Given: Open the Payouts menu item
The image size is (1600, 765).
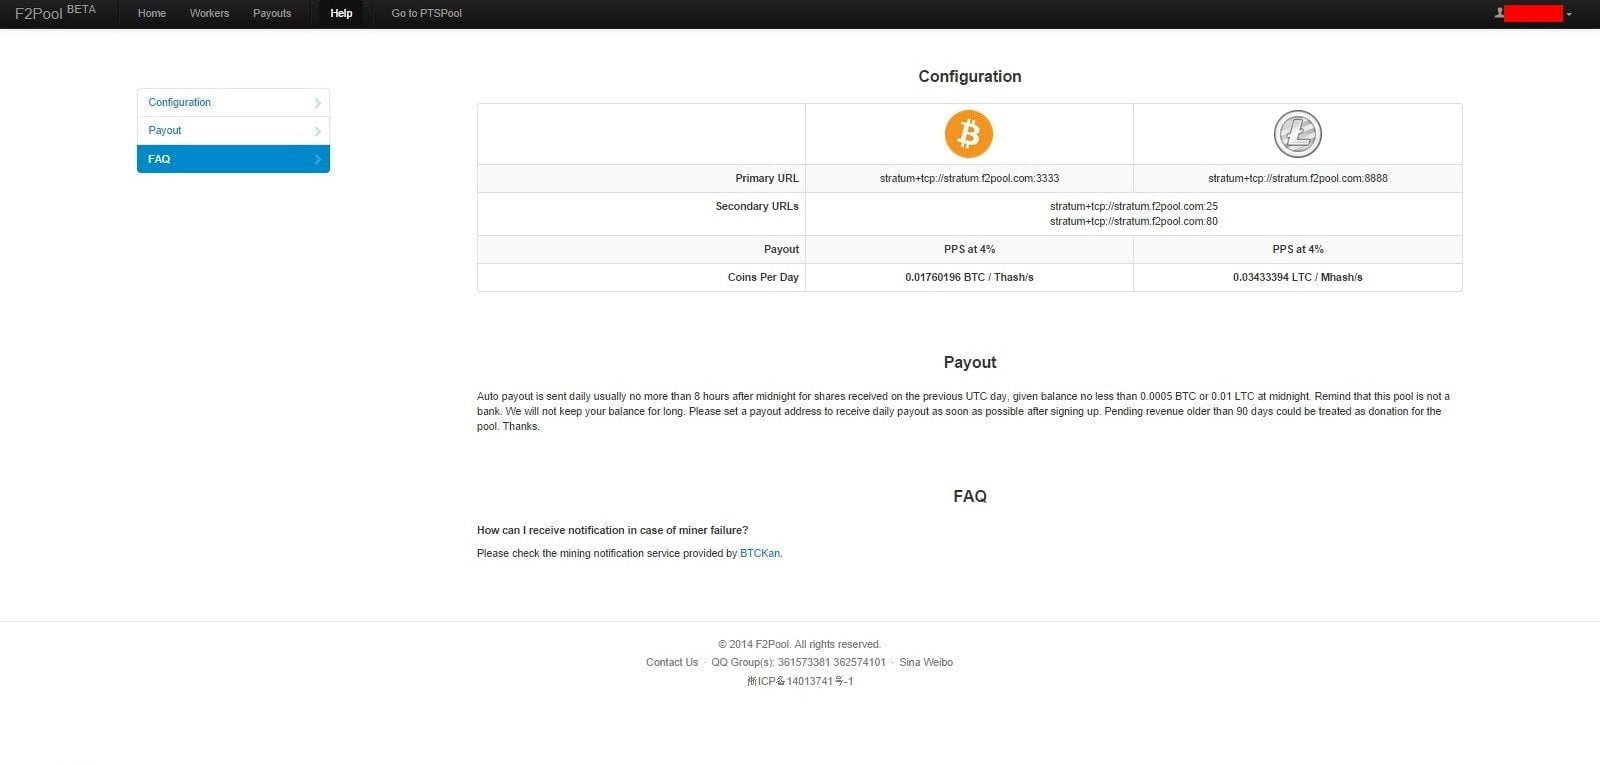Looking at the screenshot, I should click(x=272, y=14).
